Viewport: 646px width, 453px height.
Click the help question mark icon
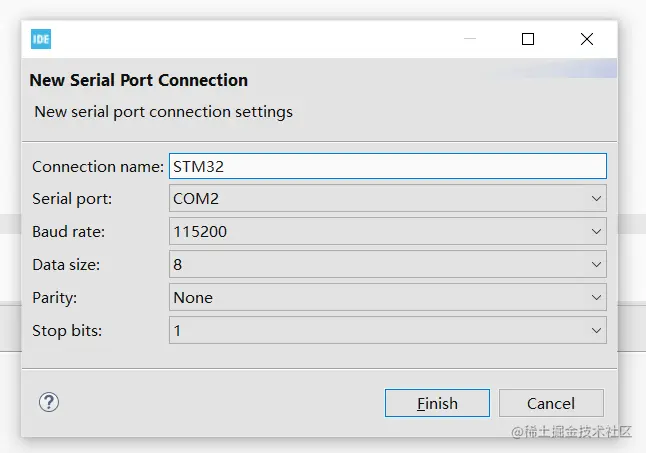click(x=49, y=402)
